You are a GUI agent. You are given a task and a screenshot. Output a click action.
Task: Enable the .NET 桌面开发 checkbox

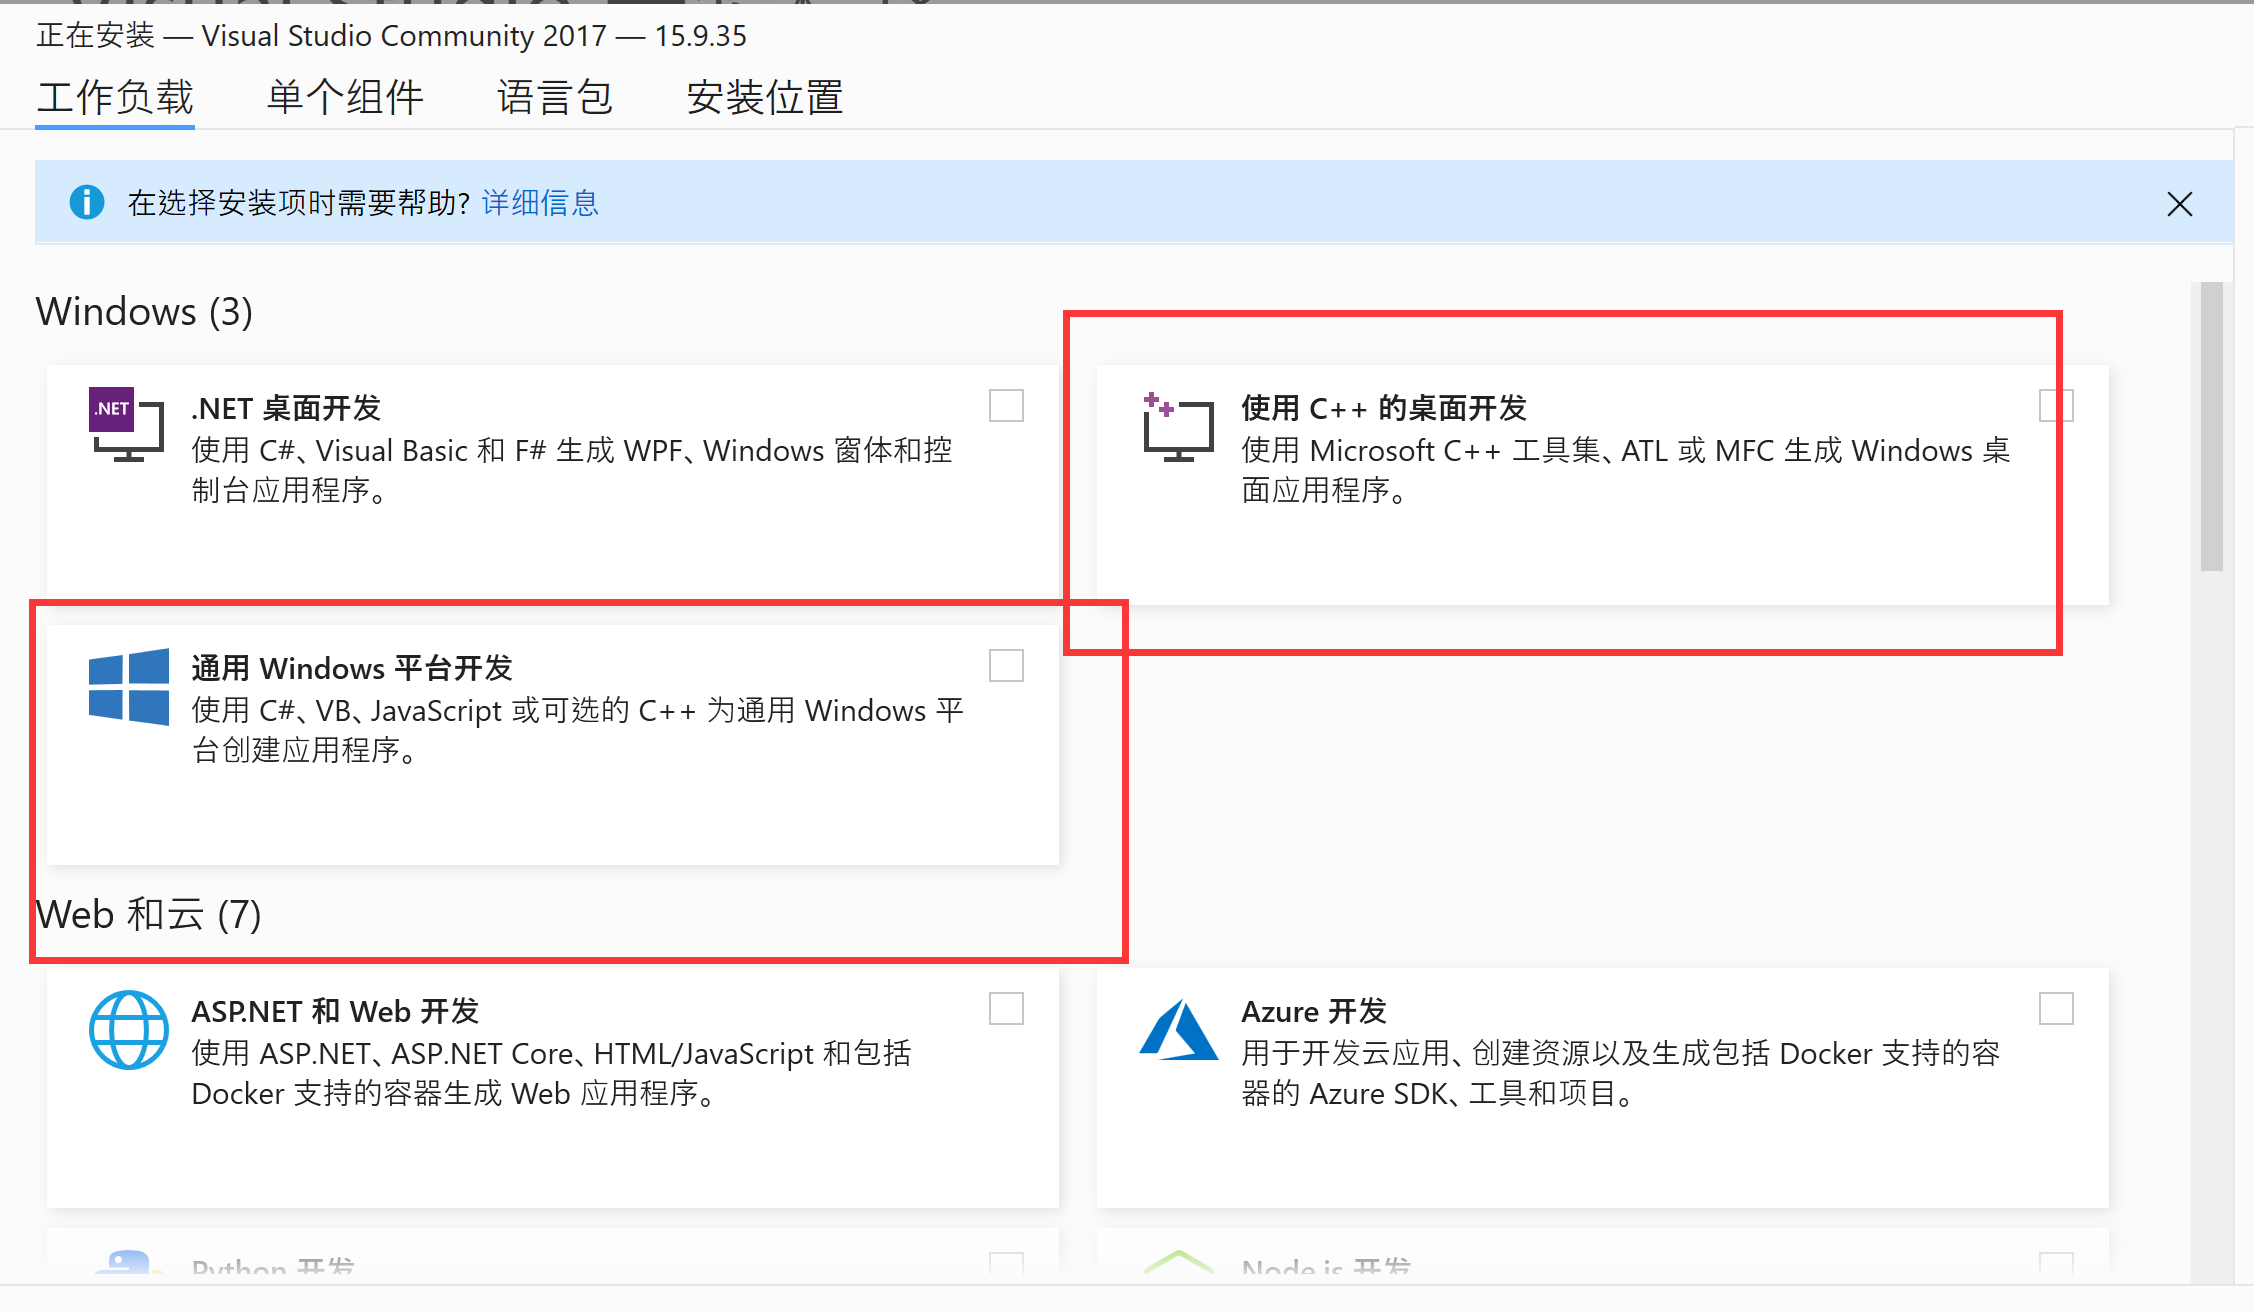click(1006, 406)
